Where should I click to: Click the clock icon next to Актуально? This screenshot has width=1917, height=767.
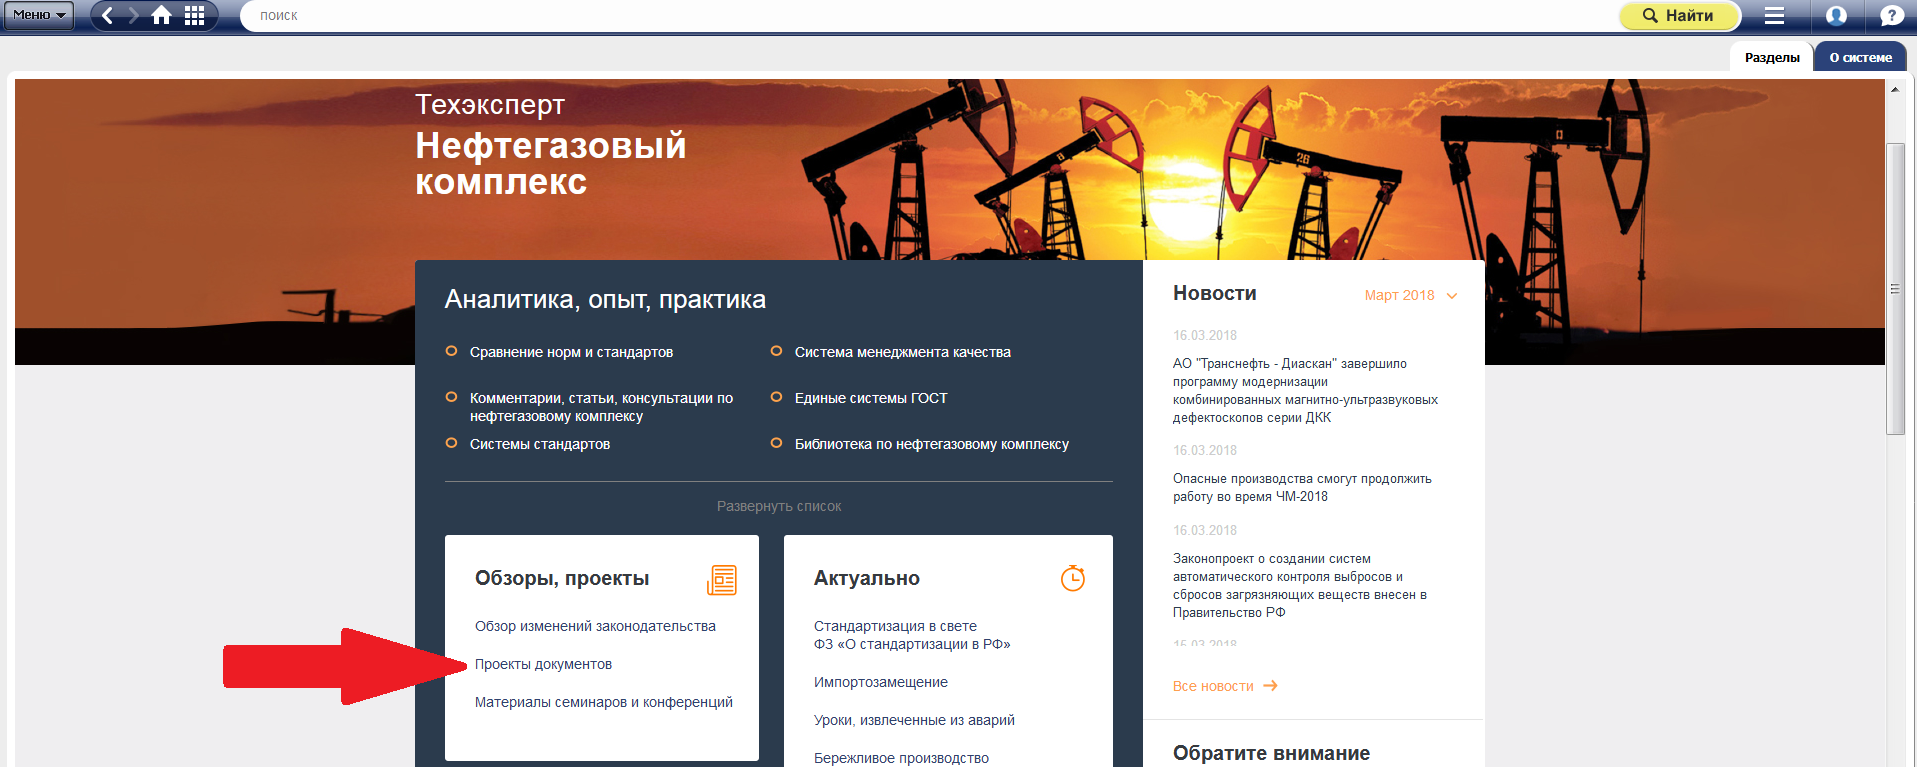[1072, 578]
